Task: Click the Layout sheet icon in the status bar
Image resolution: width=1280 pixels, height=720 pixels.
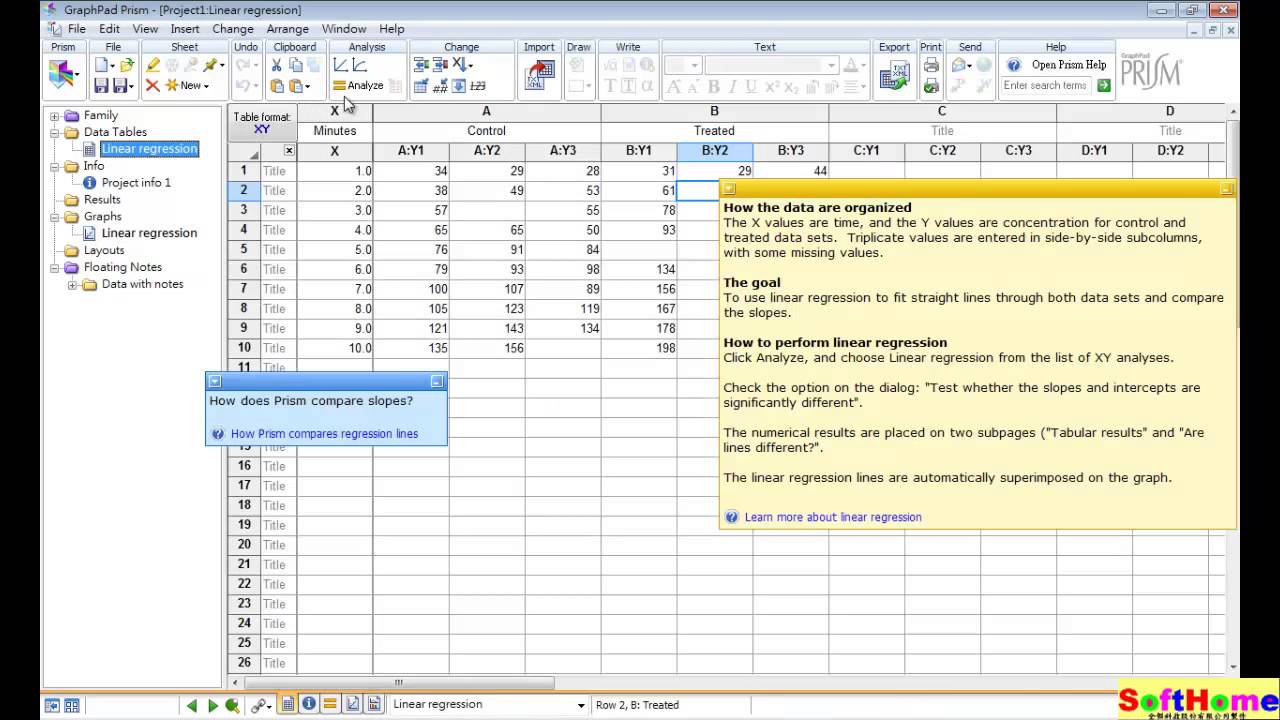Action: pyautogui.click(x=374, y=704)
